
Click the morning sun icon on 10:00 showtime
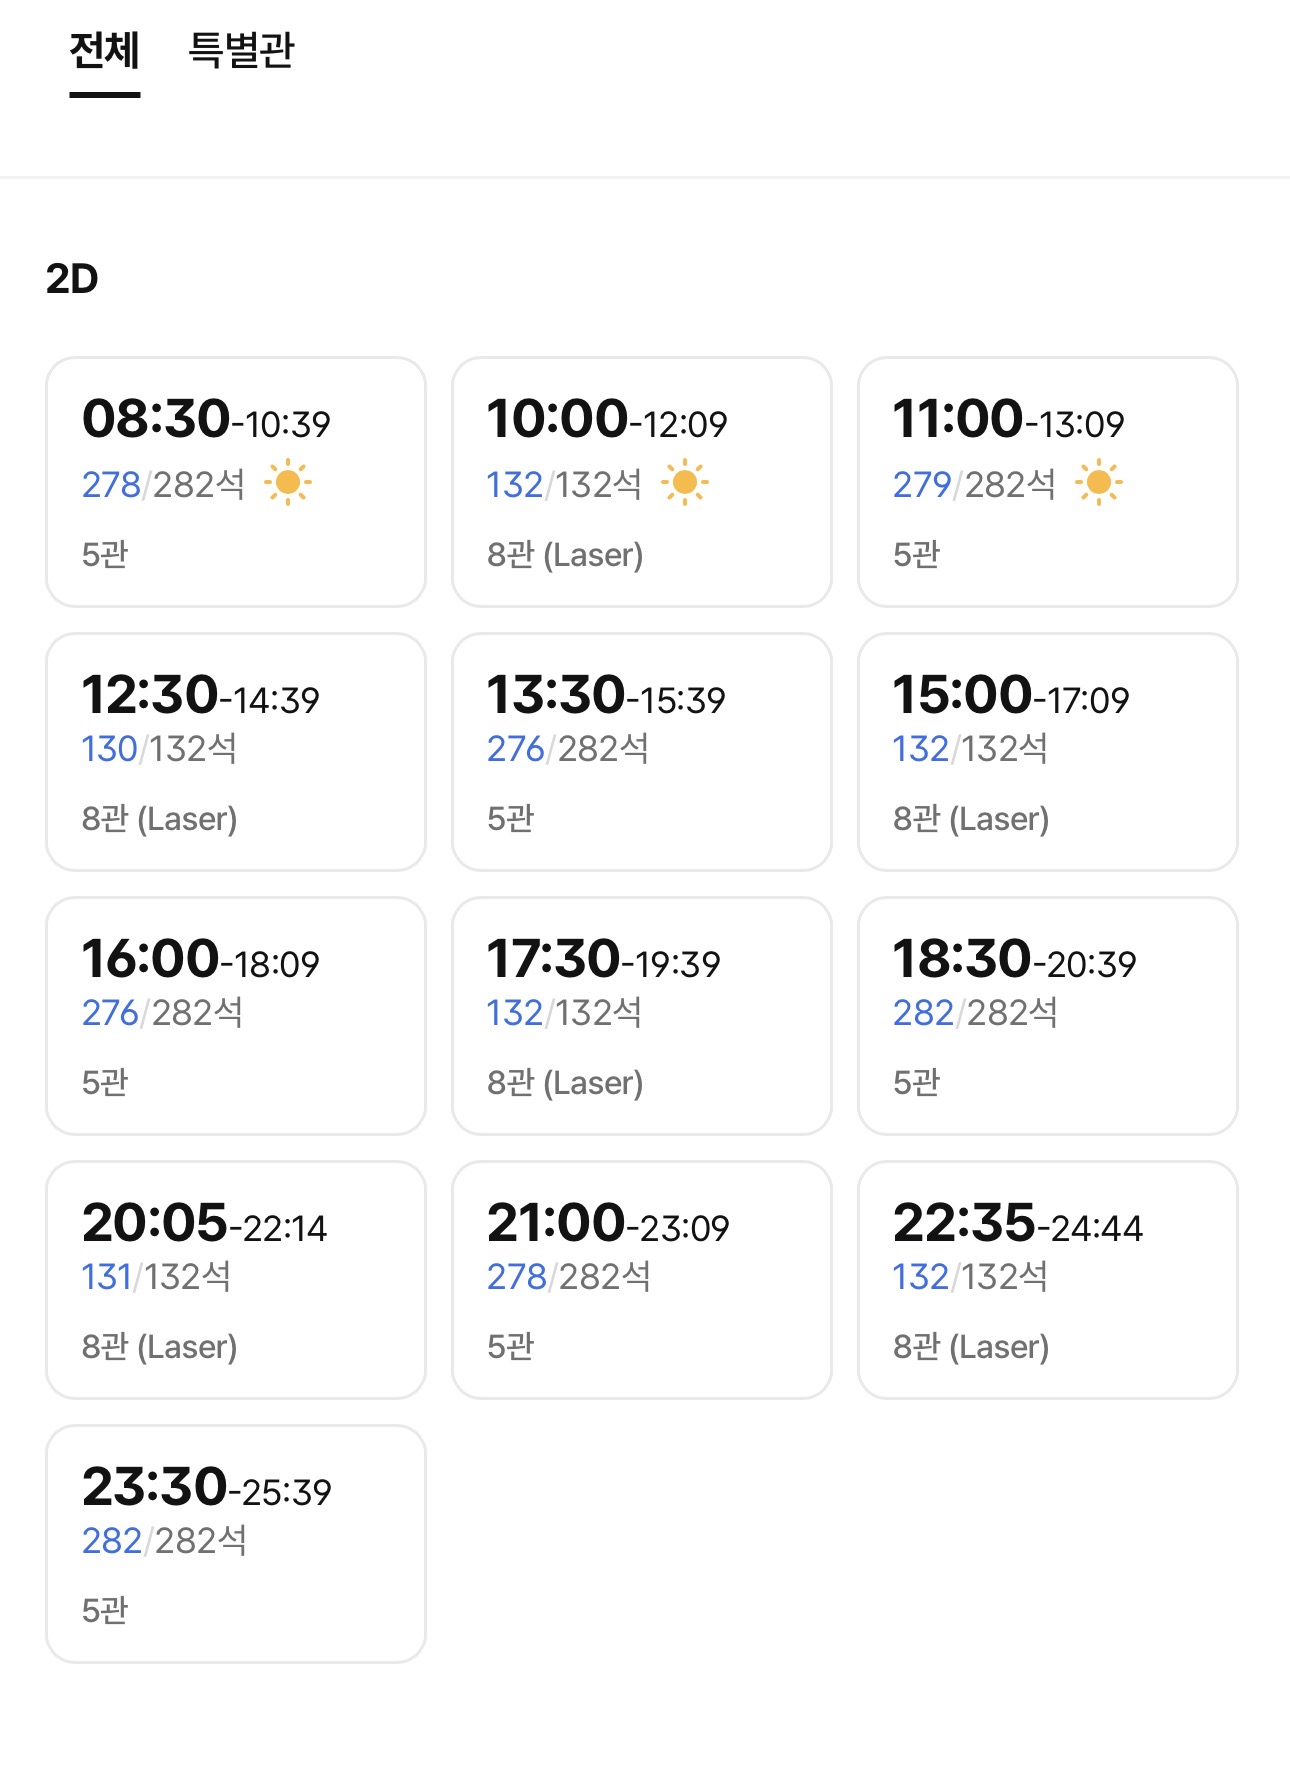[x=685, y=483]
